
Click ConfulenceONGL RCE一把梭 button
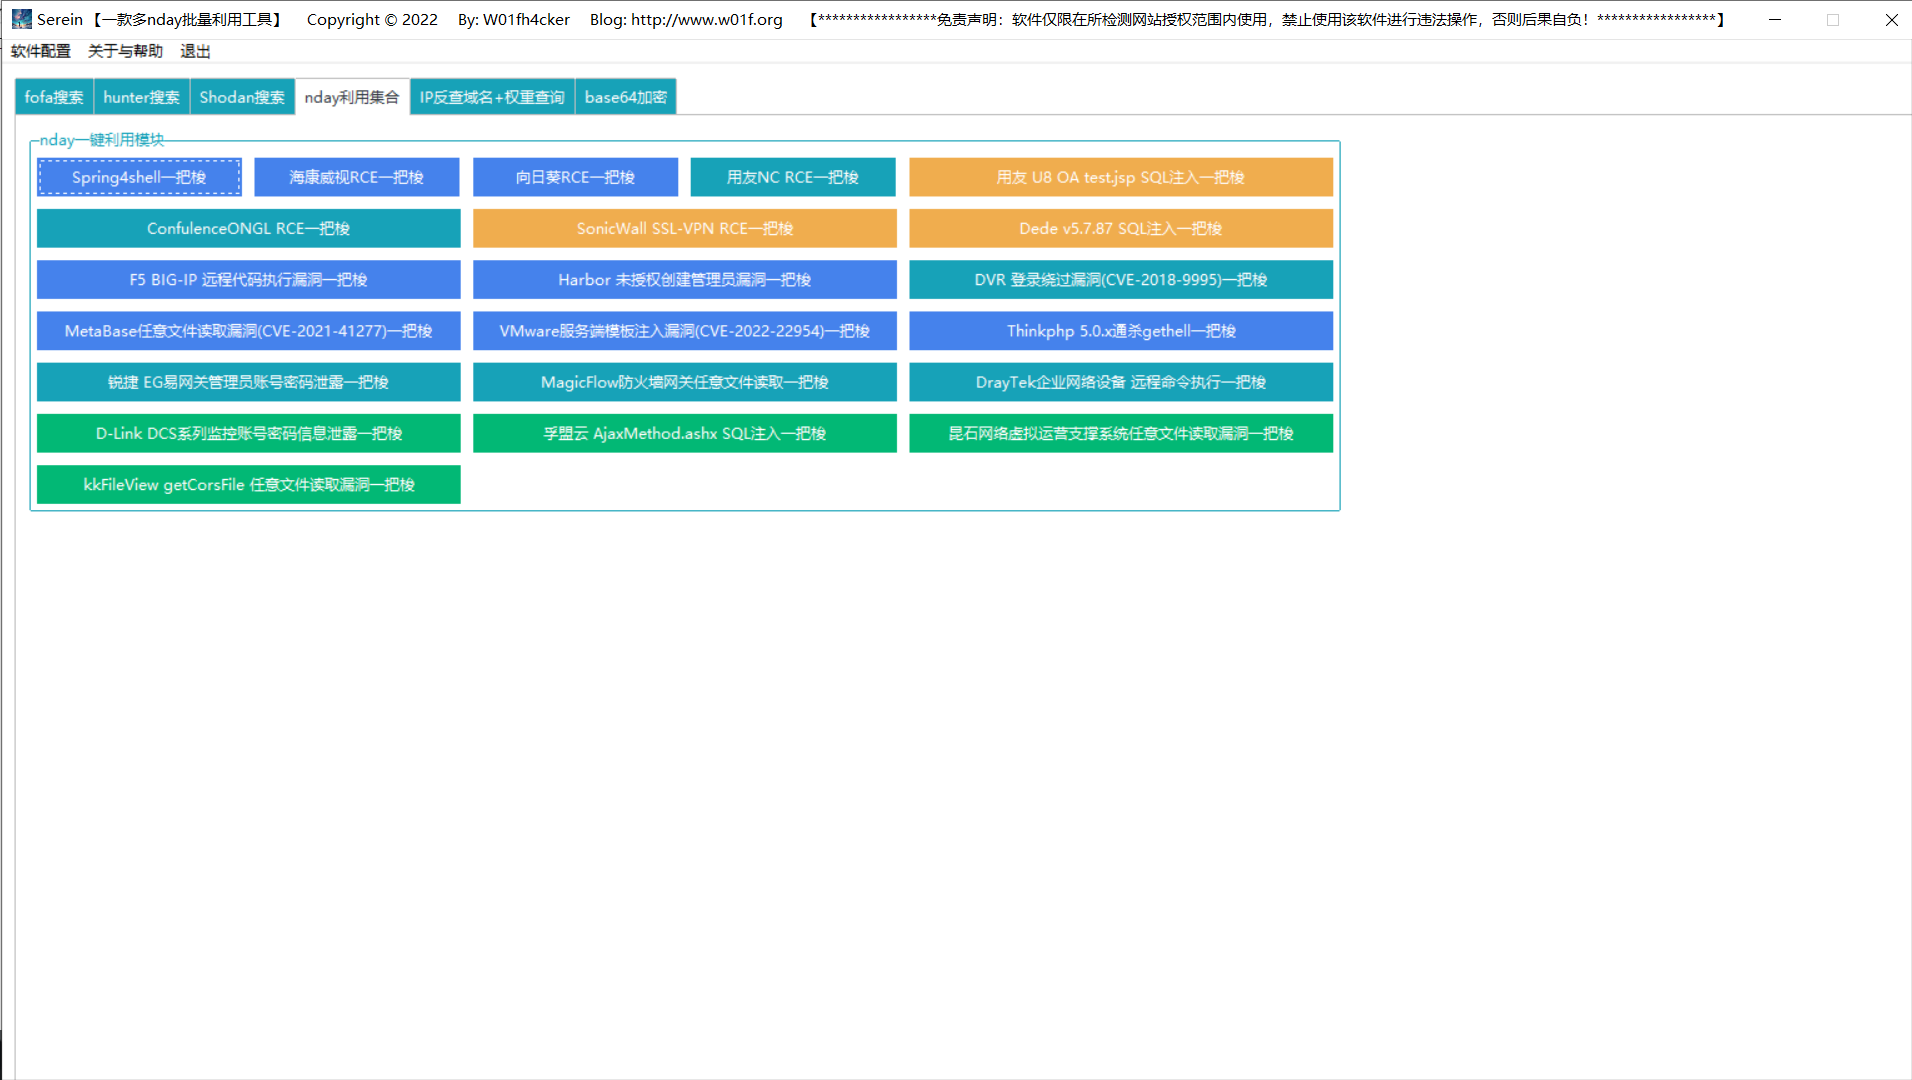[x=249, y=228]
